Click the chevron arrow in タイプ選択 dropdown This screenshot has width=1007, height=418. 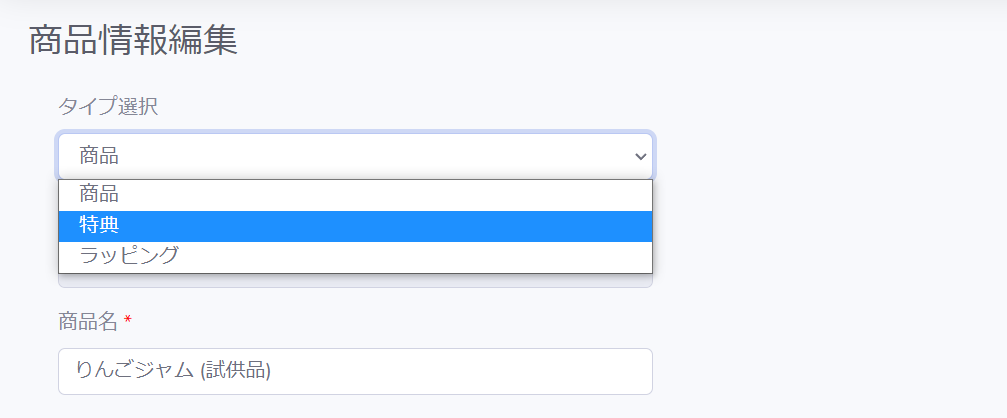640,156
